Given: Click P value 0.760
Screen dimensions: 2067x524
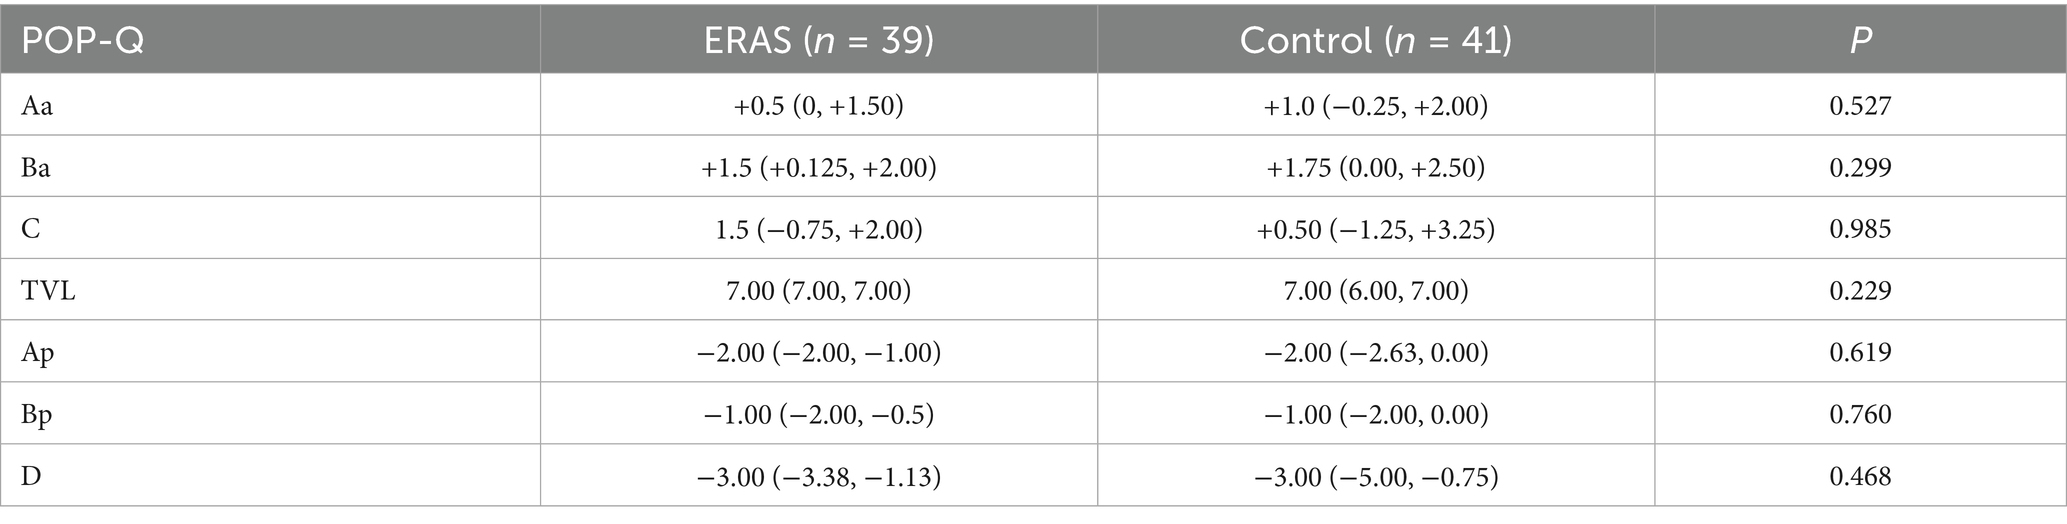Looking at the screenshot, I should 1861,415.
